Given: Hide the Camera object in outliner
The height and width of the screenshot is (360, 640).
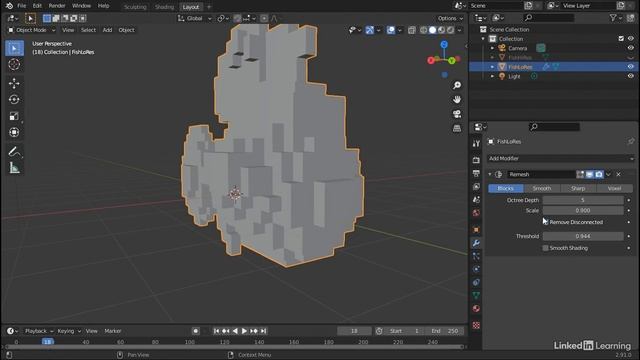Looking at the screenshot, I should [630, 48].
